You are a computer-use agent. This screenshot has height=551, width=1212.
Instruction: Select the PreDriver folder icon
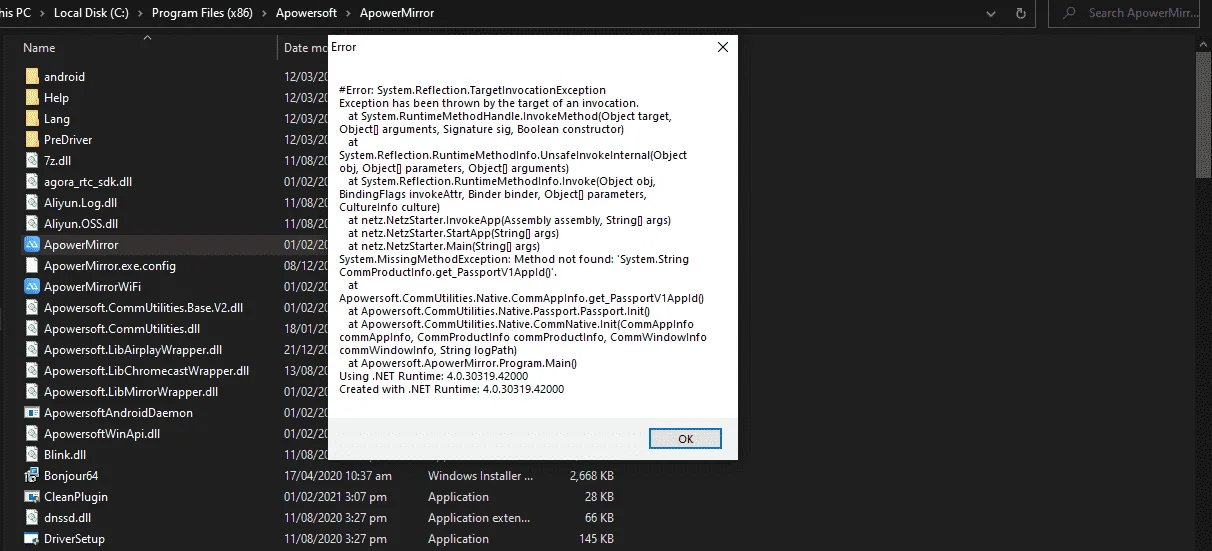pos(32,139)
